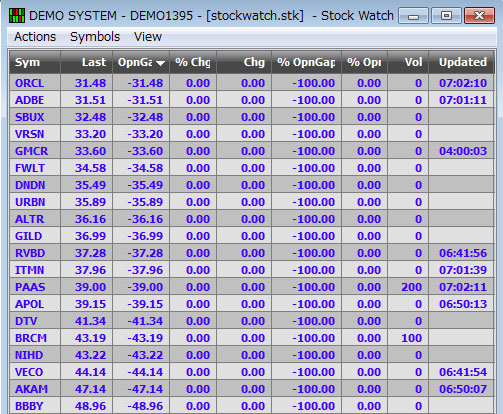503x414 pixels.
Task: Select the PAAS symbol cell
Action: coord(35,287)
